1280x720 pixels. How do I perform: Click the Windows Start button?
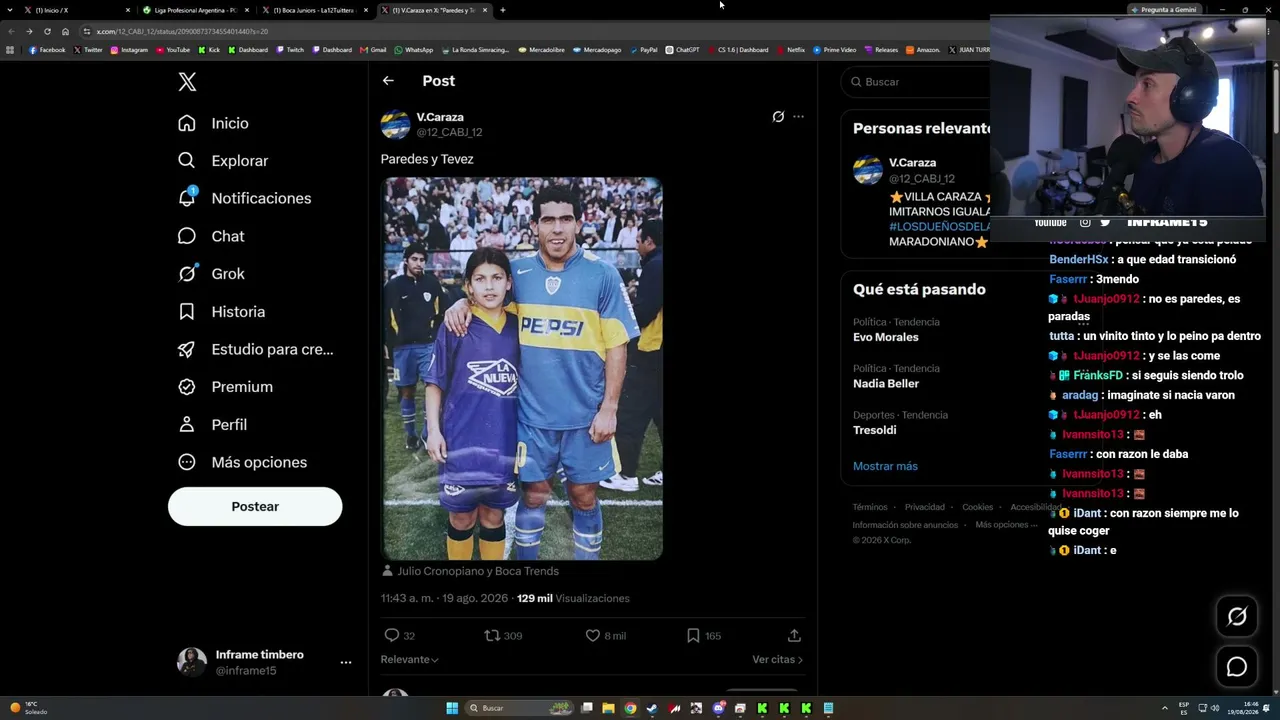click(x=452, y=708)
